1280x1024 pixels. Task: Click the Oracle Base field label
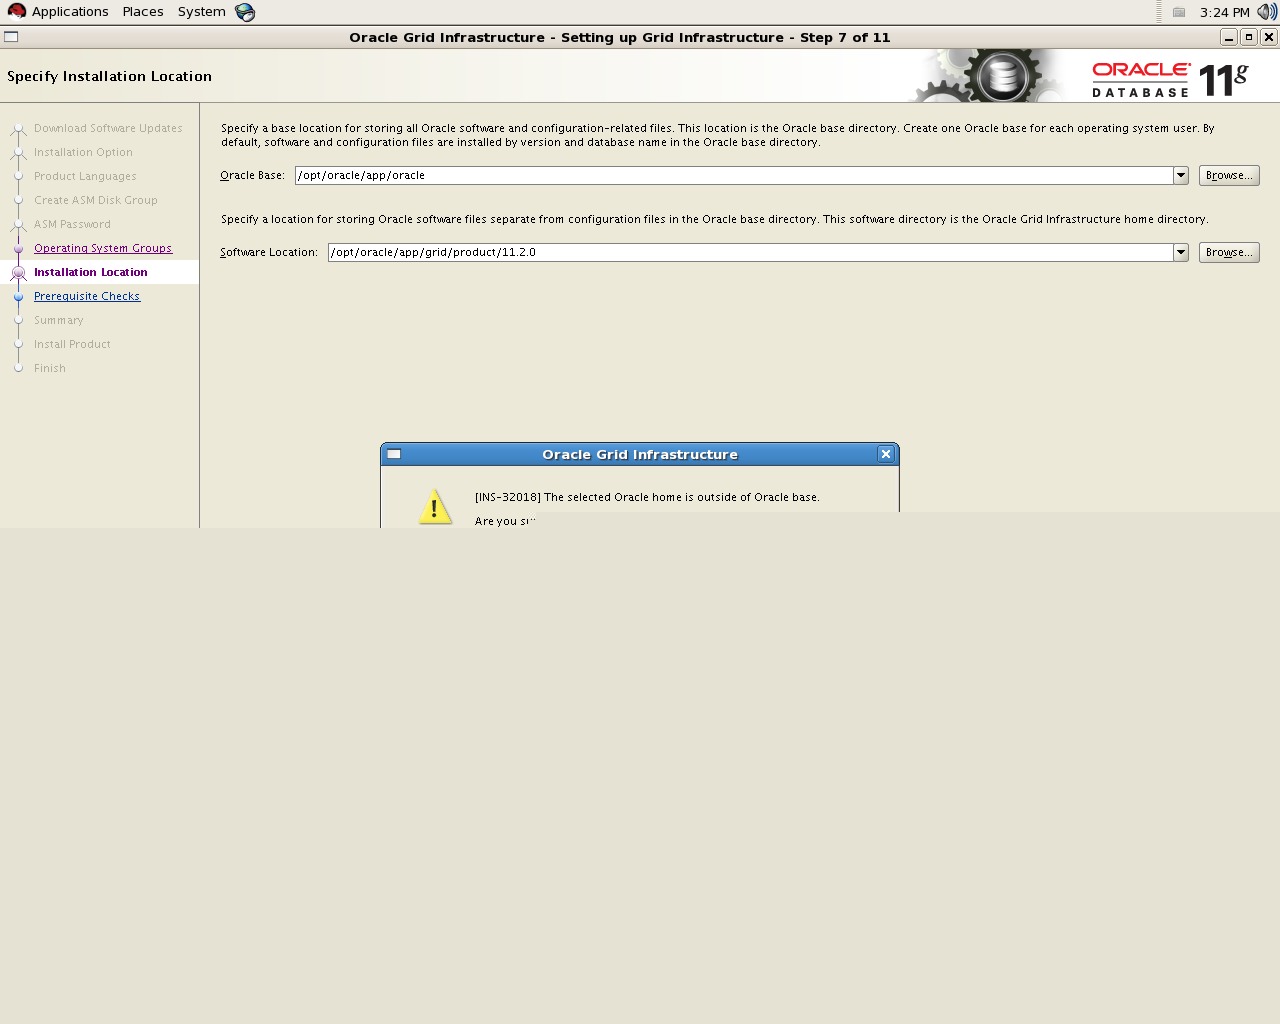[x=252, y=175]
